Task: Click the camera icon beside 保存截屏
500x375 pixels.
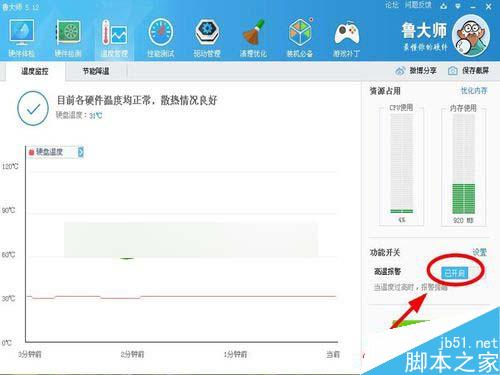Action: tap(453, 71)
